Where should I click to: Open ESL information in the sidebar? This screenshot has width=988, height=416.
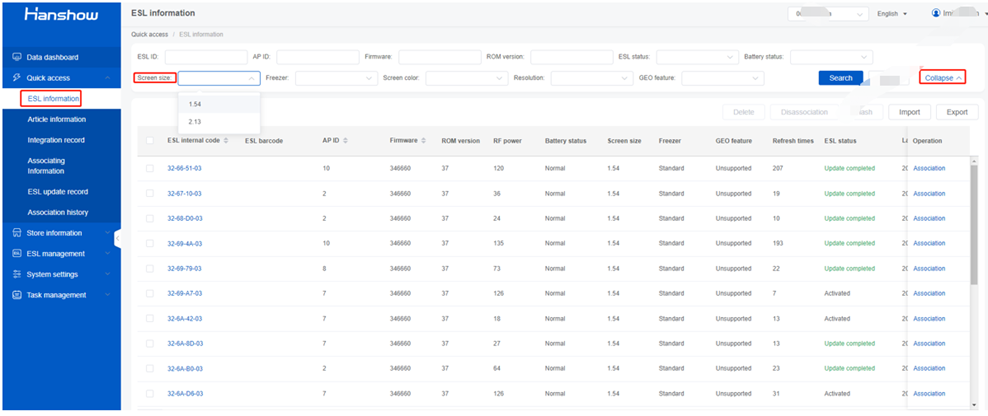pos(54,98)
